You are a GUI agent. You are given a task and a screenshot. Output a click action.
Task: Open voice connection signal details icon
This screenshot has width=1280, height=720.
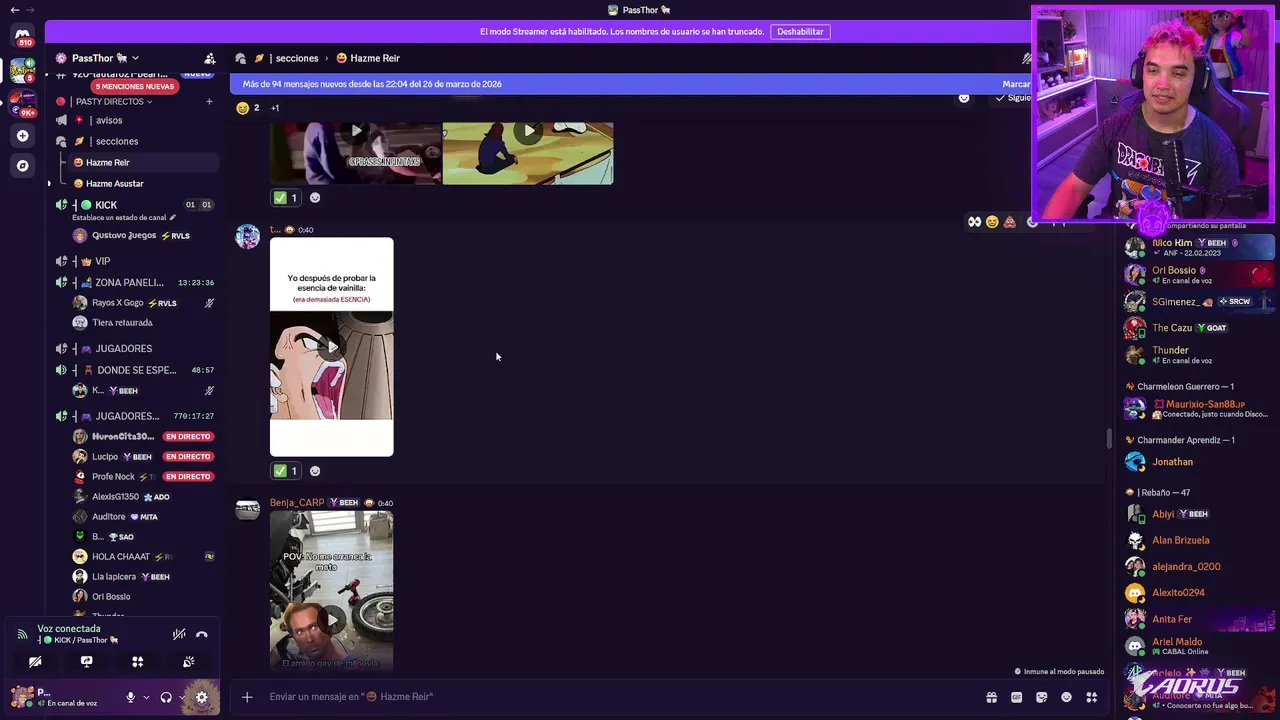click(x=22, y=634)
